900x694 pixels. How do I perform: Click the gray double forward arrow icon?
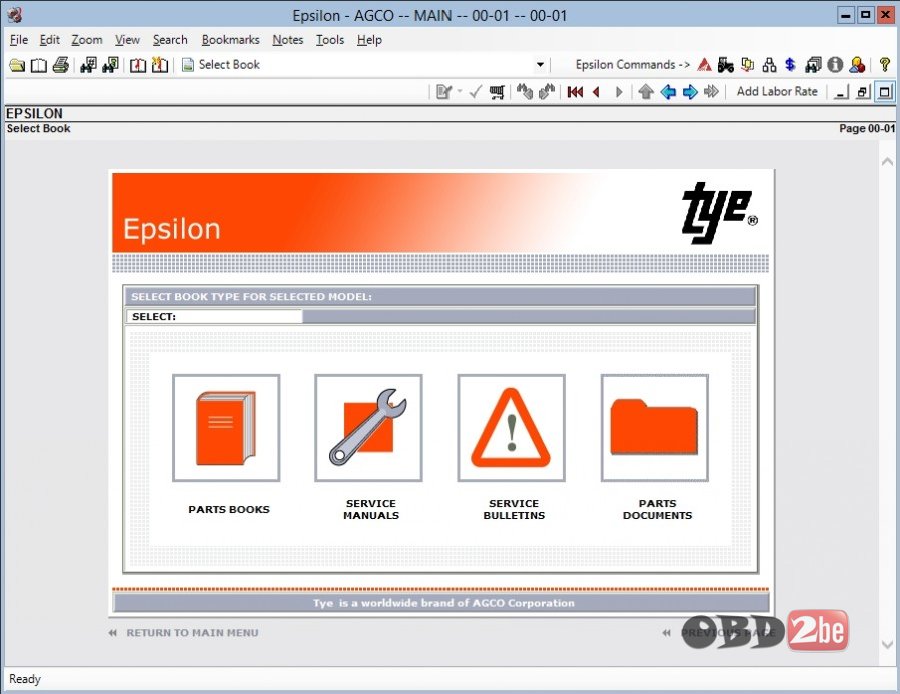pyautogui.click(x=711, y=92)
